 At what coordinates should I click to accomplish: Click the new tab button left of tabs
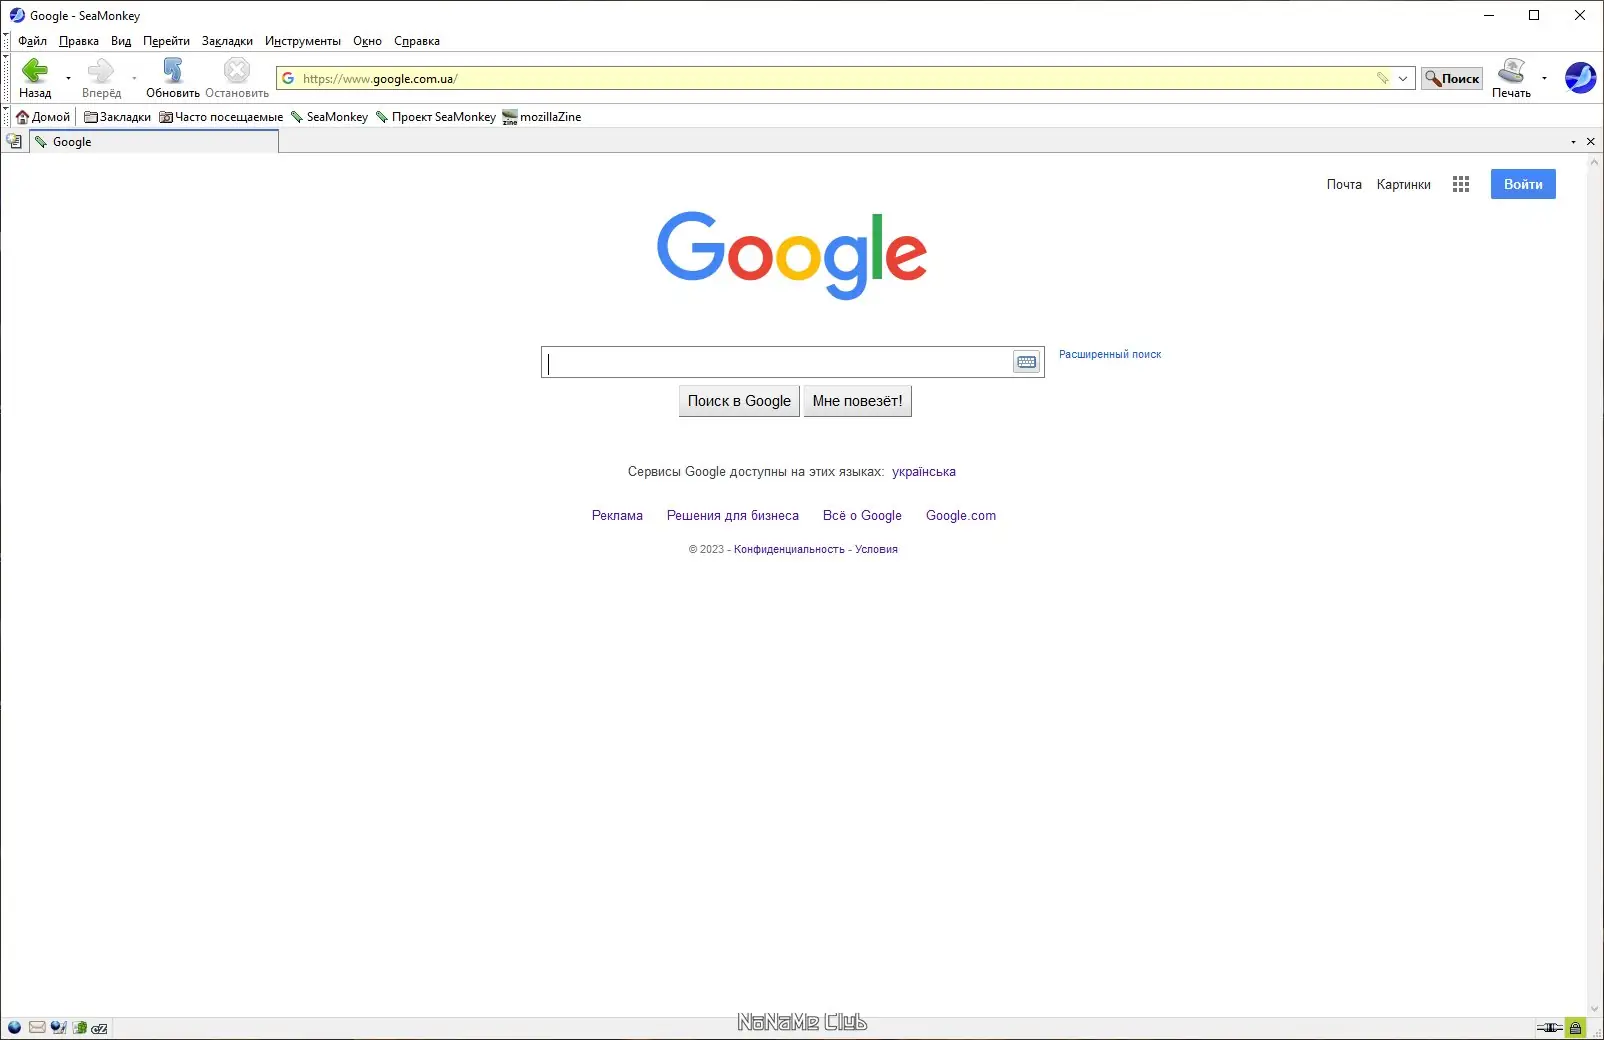(x=14, y=141)
